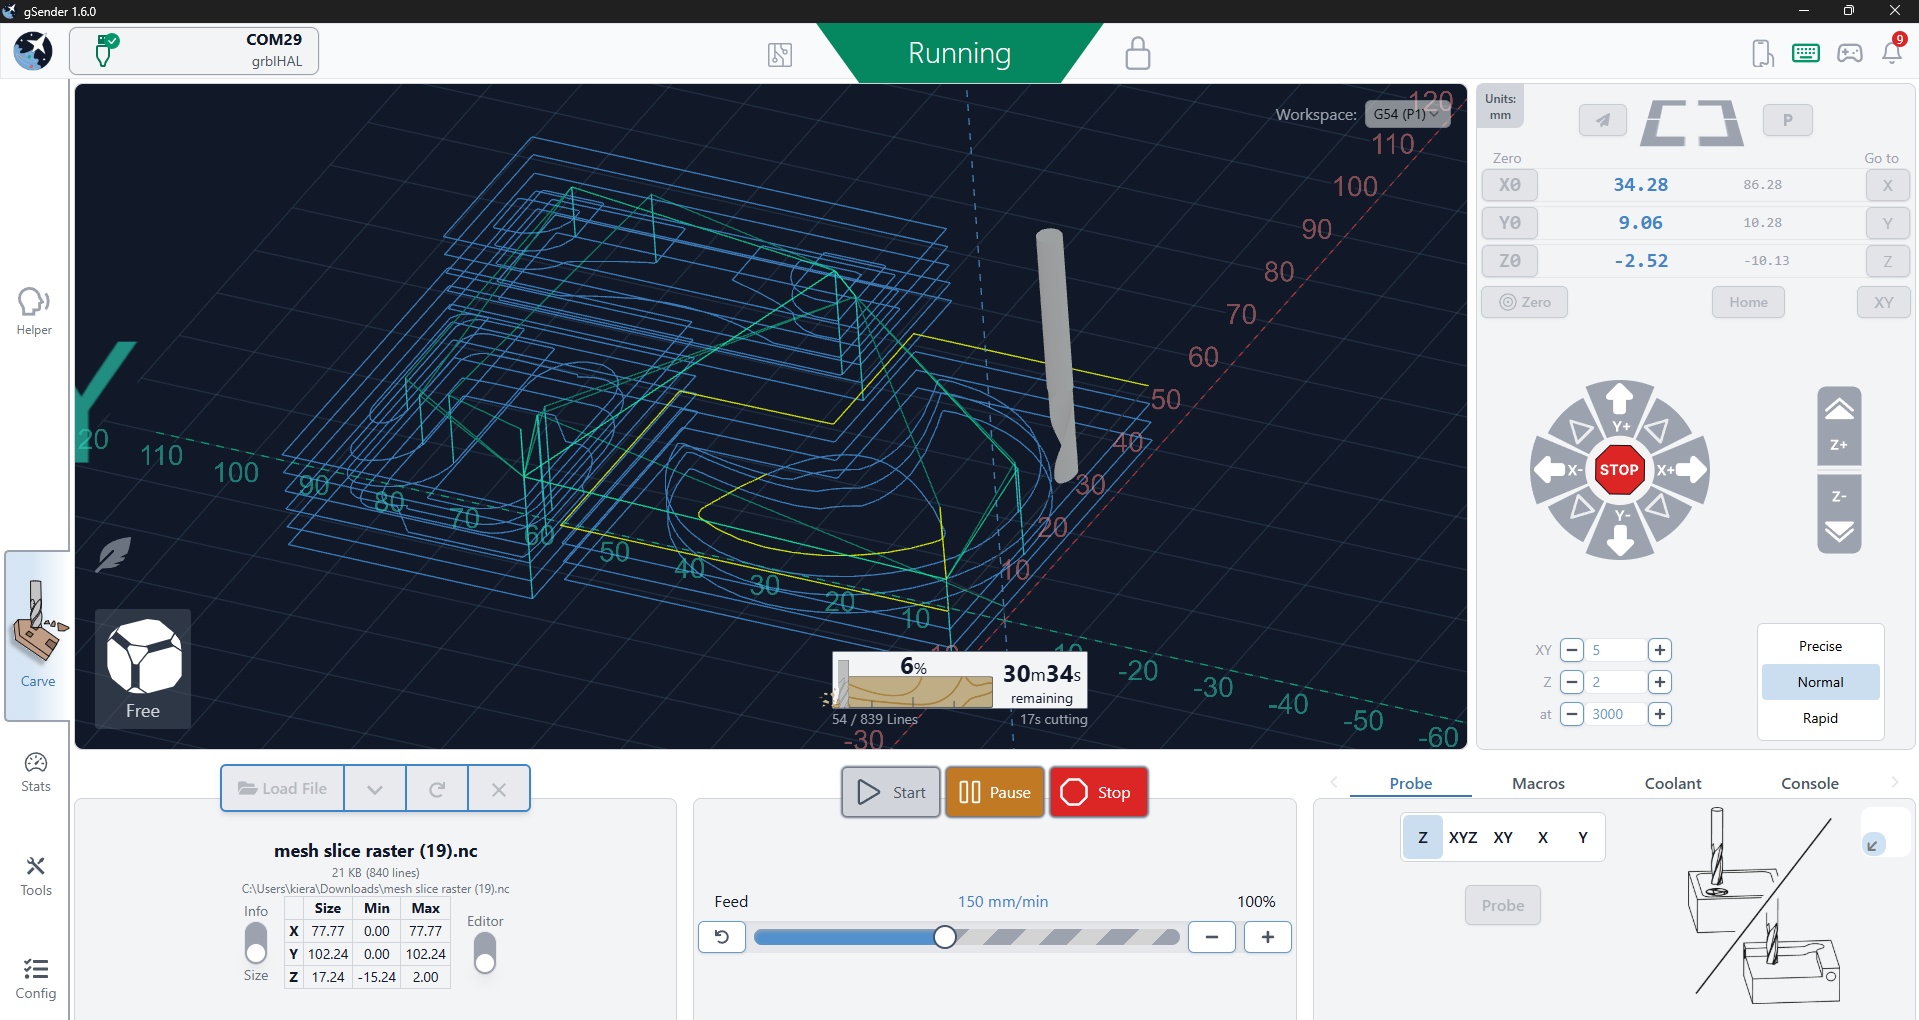Jog Y- with the down arrow

click(x=1620, y=534)
